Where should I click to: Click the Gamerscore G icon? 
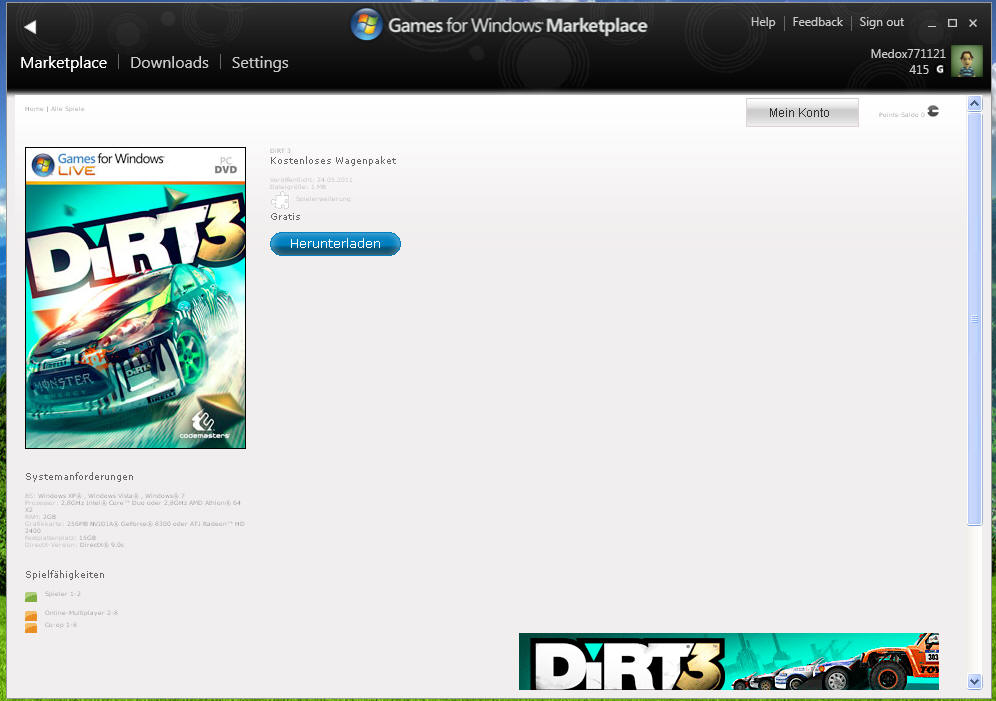[x=939, y=69]
